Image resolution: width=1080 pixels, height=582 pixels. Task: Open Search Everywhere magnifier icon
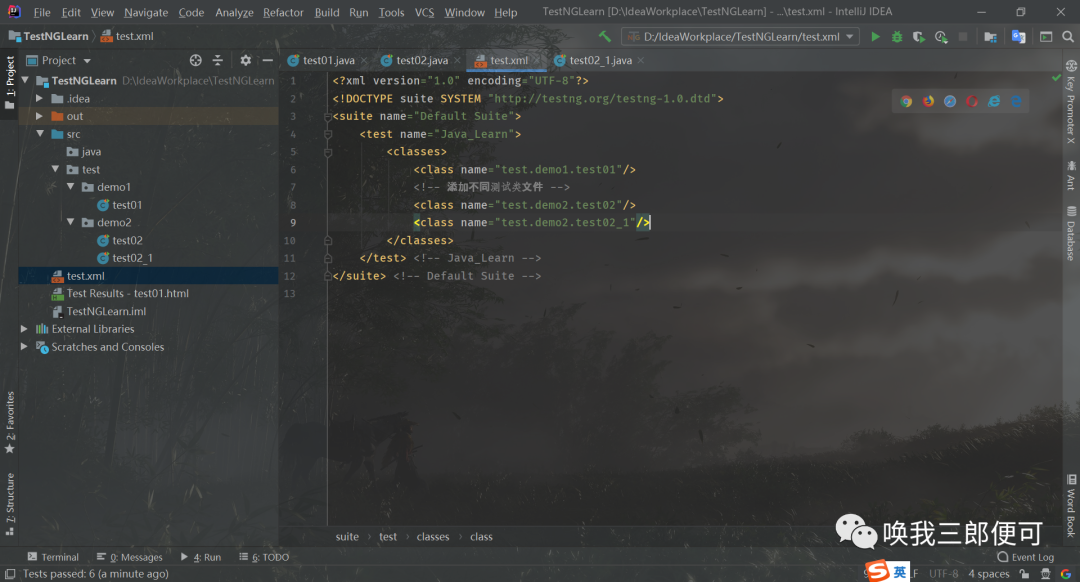point(1066,37)
